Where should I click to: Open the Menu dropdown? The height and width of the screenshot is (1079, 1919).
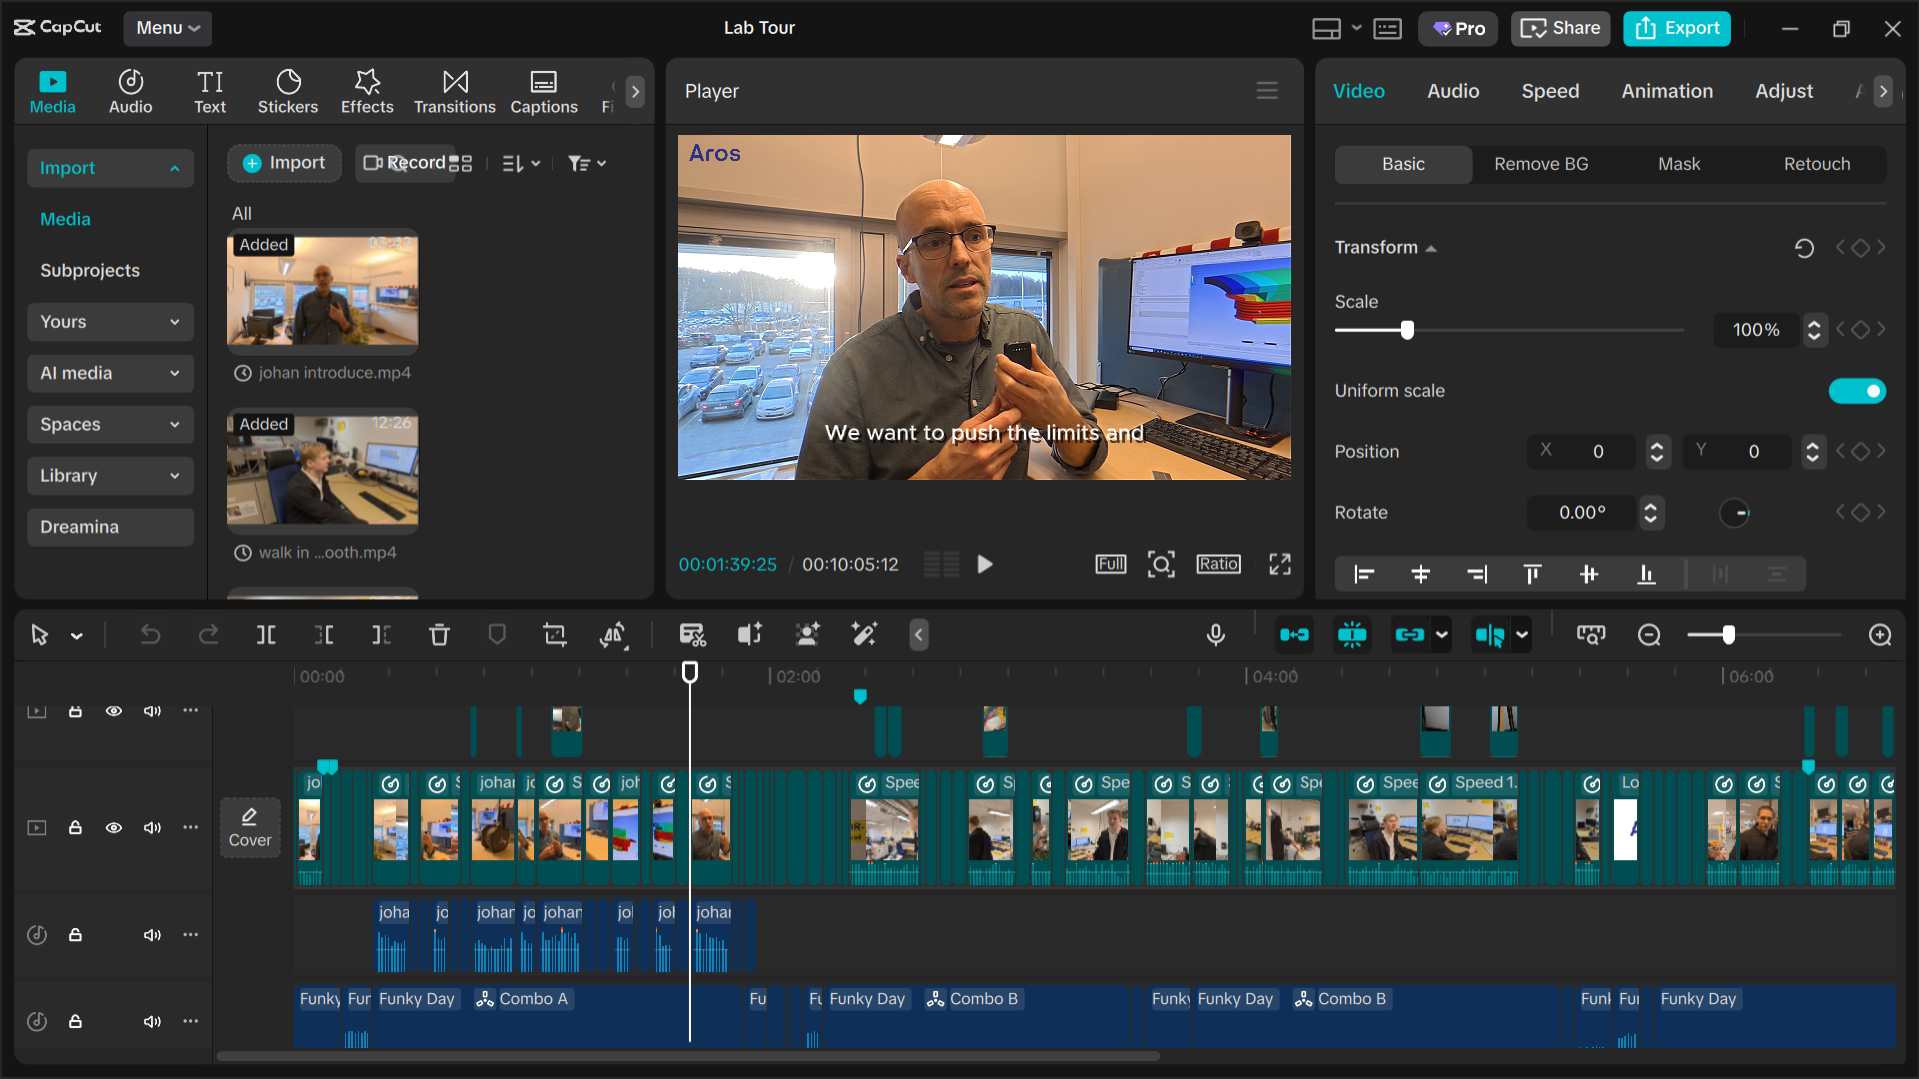click(168, 28)
